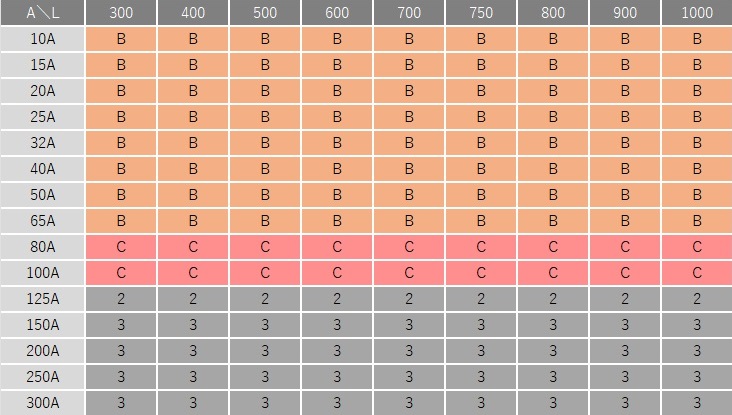Viewport: 732px width, 415px height.
Task: Select the 125A row label
Action: click(x=43, y=298)
